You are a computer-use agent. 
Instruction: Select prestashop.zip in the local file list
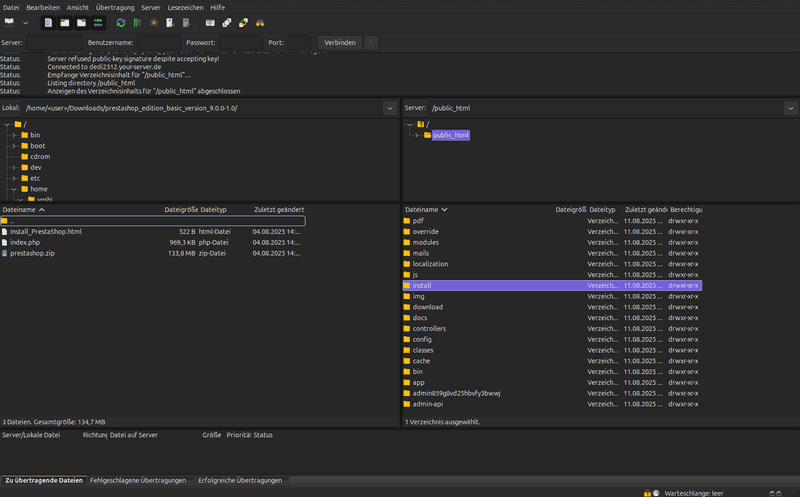32,254
